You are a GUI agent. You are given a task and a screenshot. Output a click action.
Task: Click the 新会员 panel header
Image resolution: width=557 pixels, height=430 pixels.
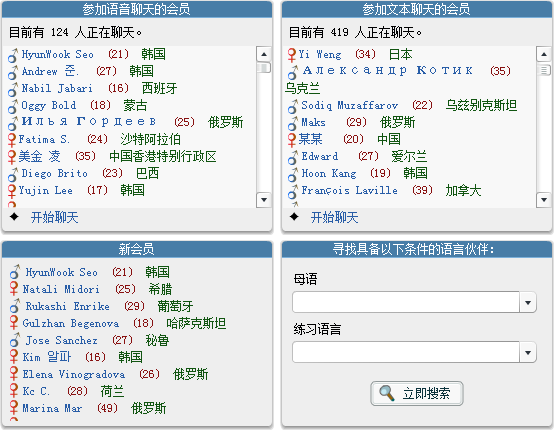pyautogui.click(x=137, y=249)
